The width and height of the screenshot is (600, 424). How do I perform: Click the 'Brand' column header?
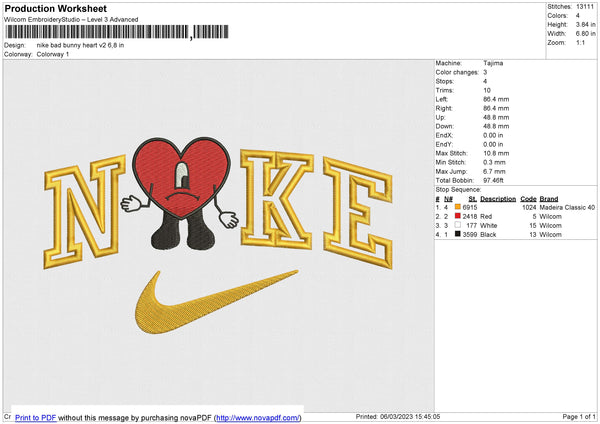click(x=549, y=199)
